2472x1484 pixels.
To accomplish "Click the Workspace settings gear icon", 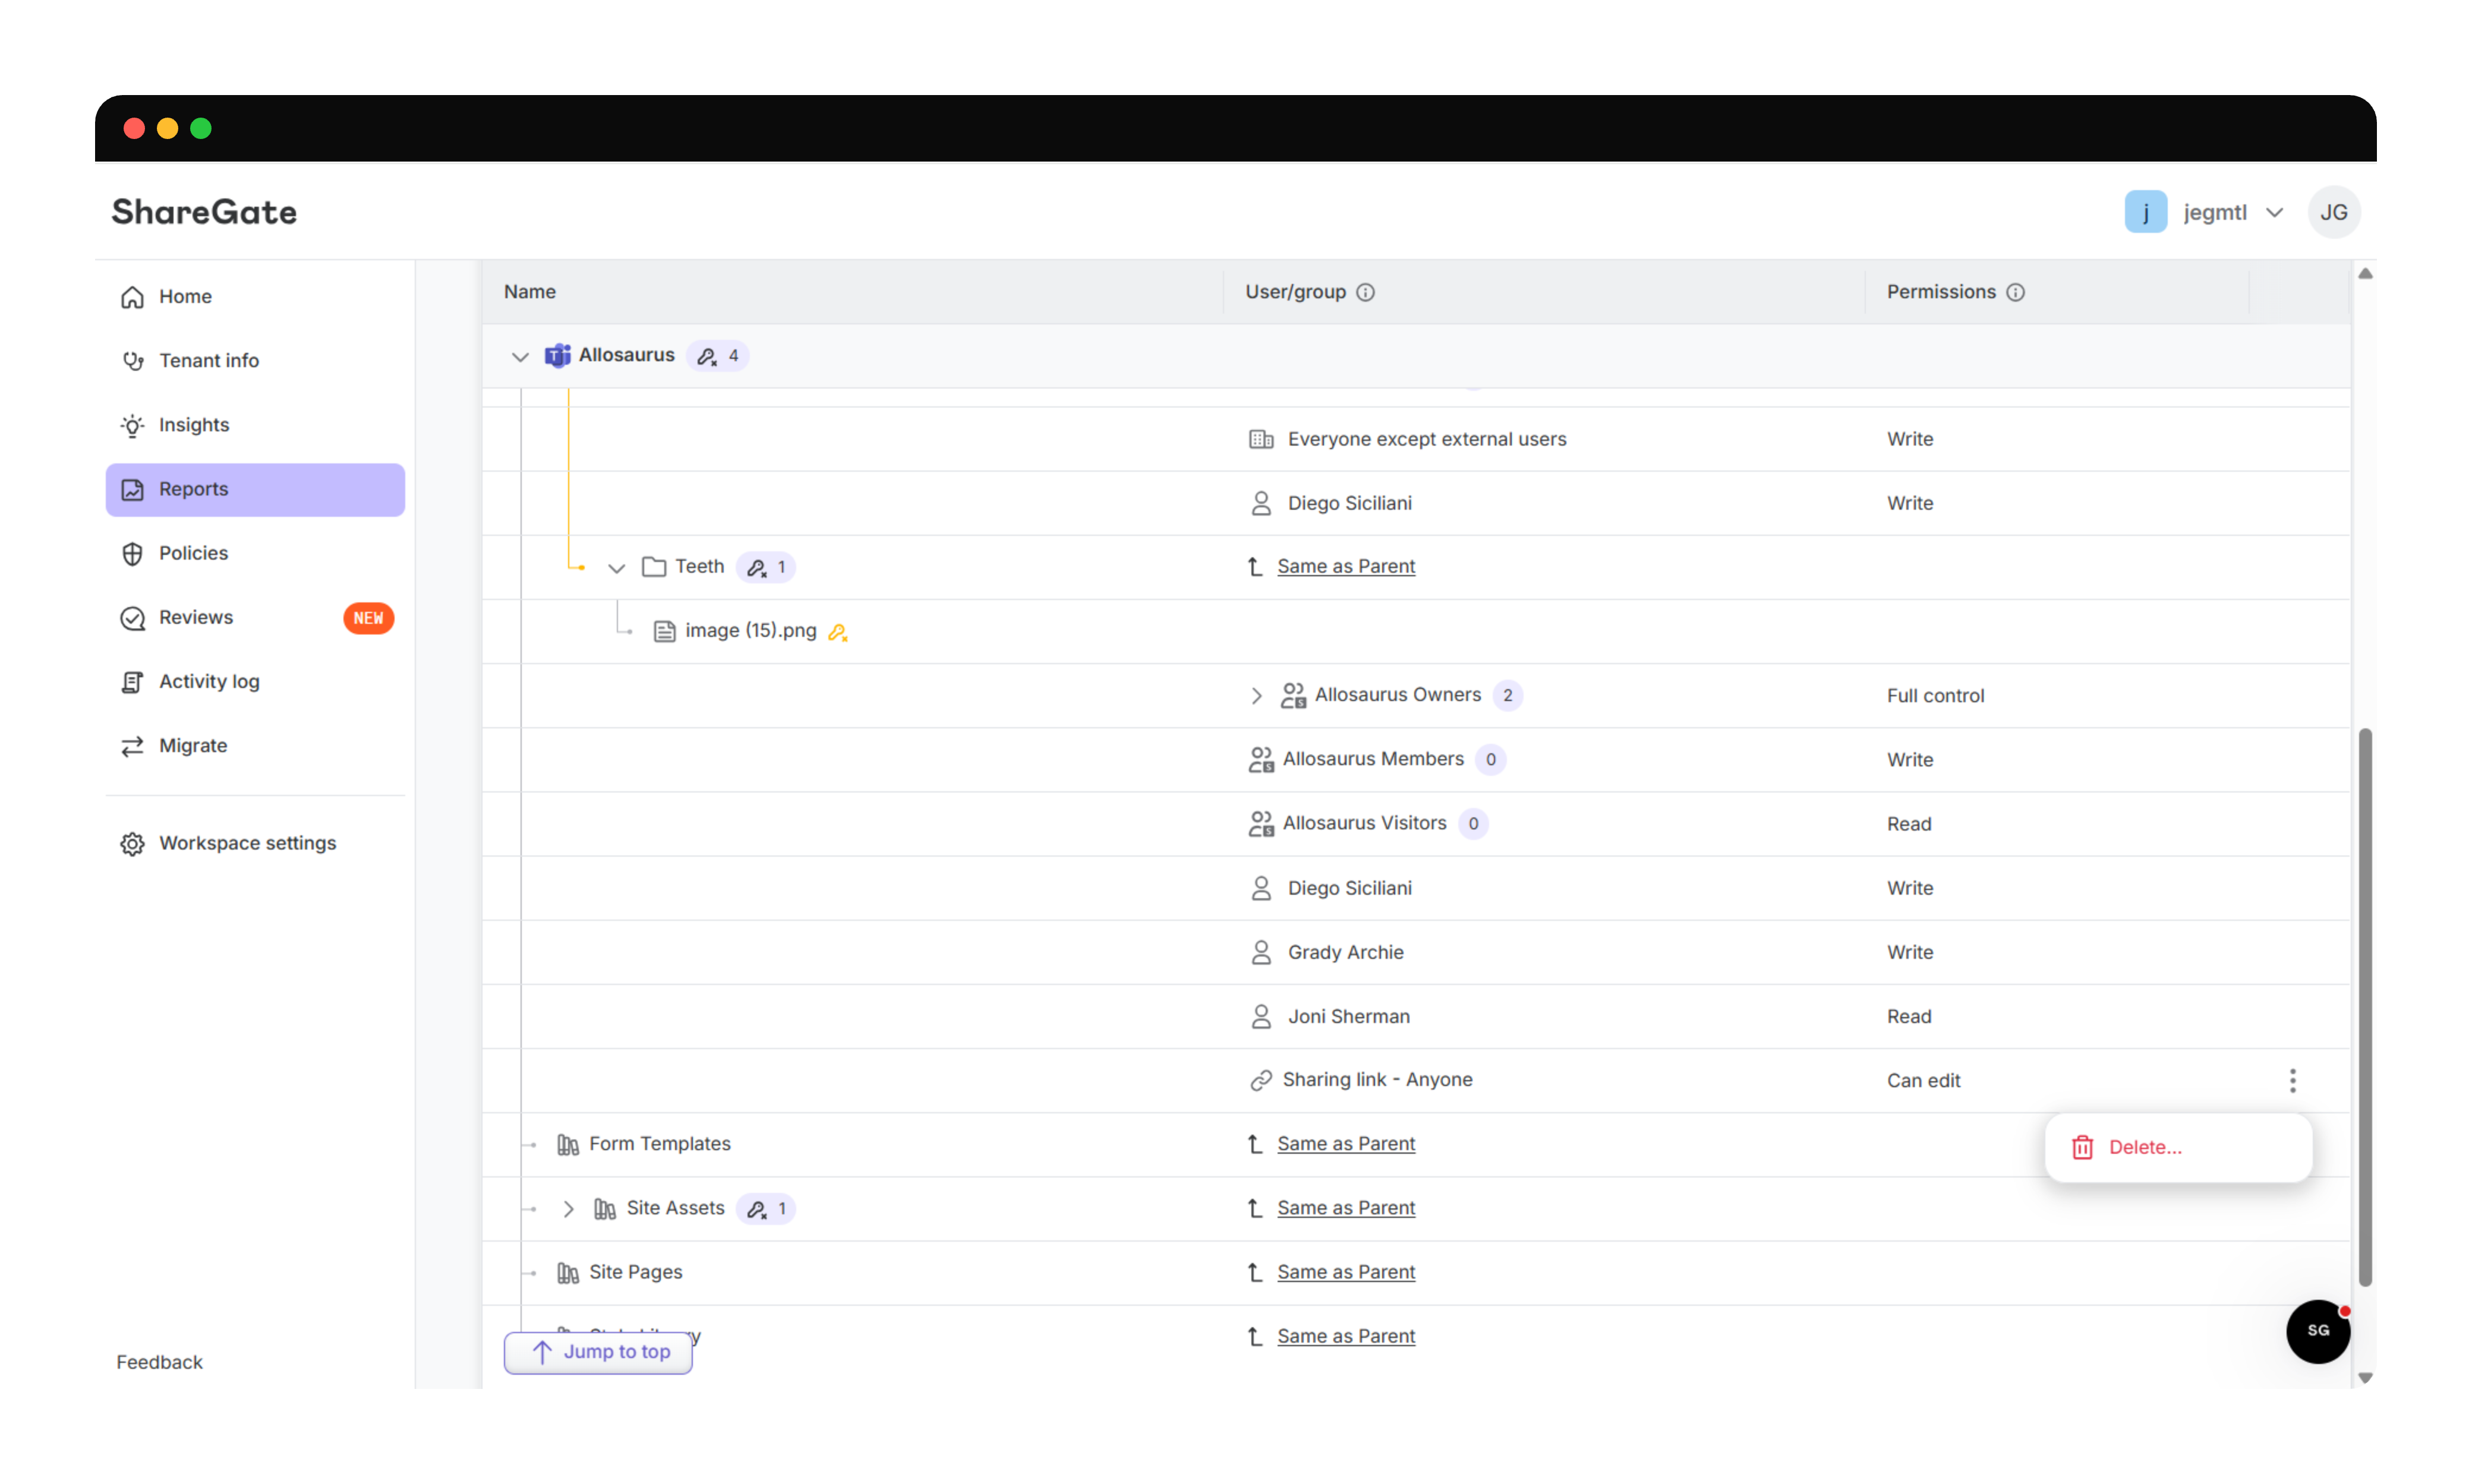I will [132, 844].
